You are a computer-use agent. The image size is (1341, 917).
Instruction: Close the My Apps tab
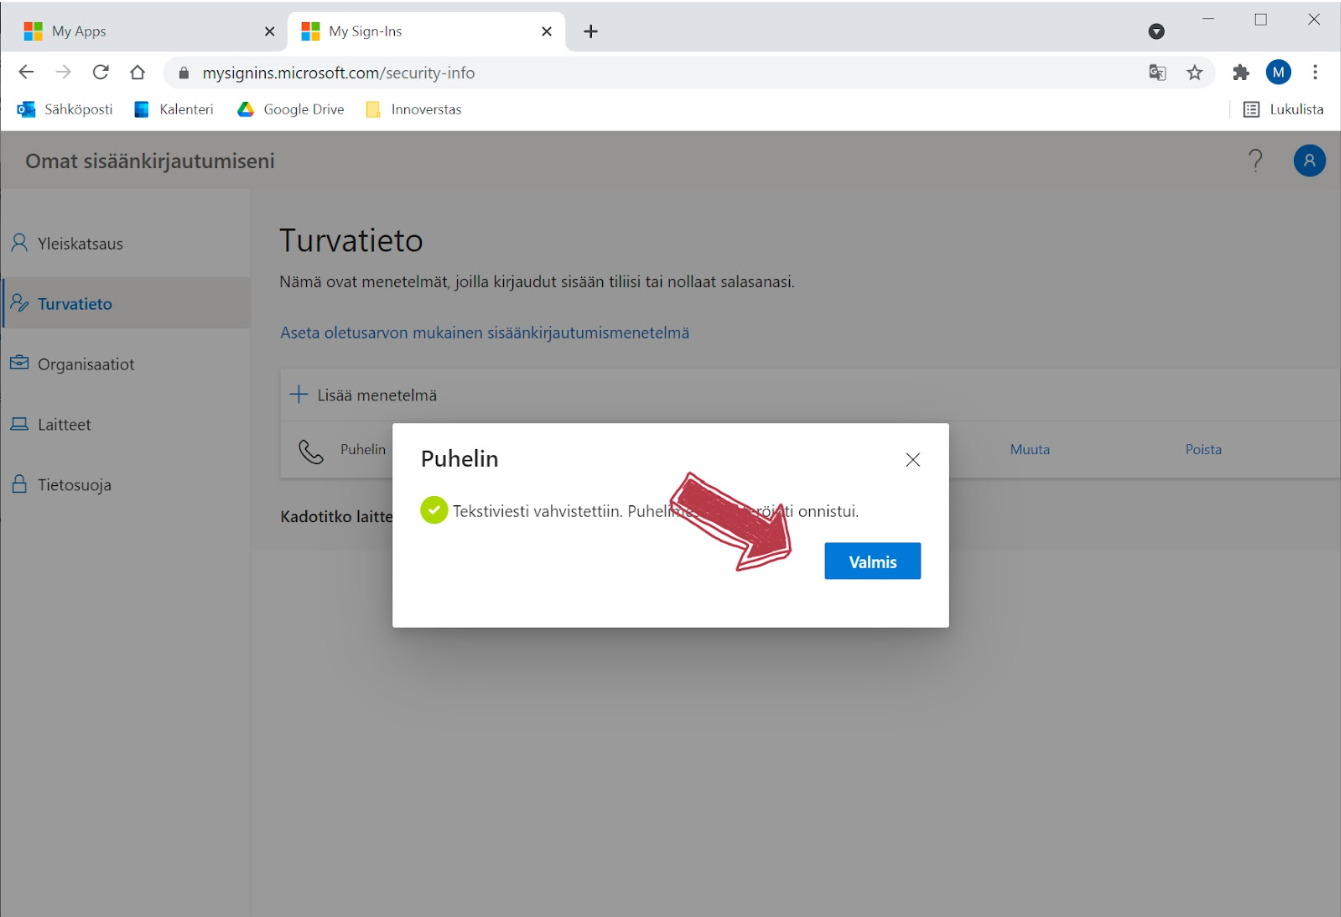point(269,31)
